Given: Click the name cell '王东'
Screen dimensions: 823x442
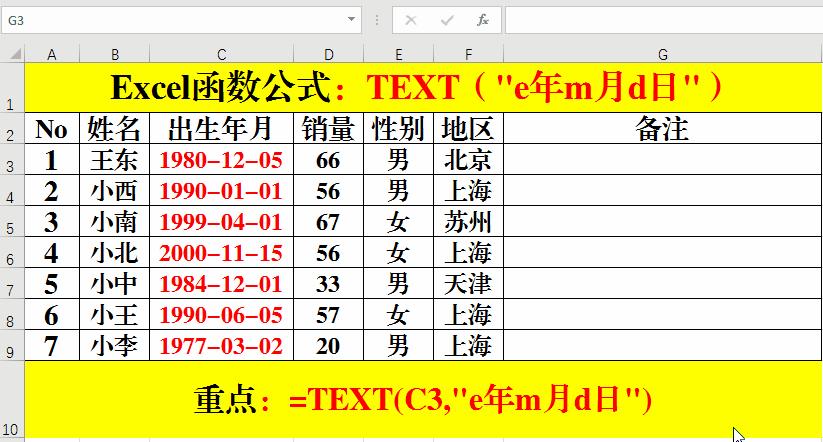Looking at the screenshot, I should click(x=114, y=160).
